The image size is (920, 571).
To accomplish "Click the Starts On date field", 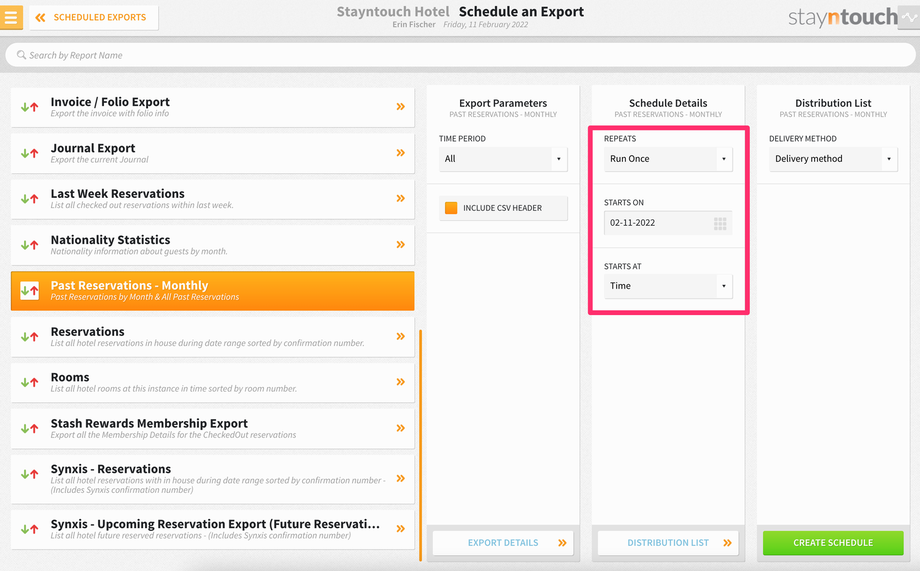I will [668, 223].
